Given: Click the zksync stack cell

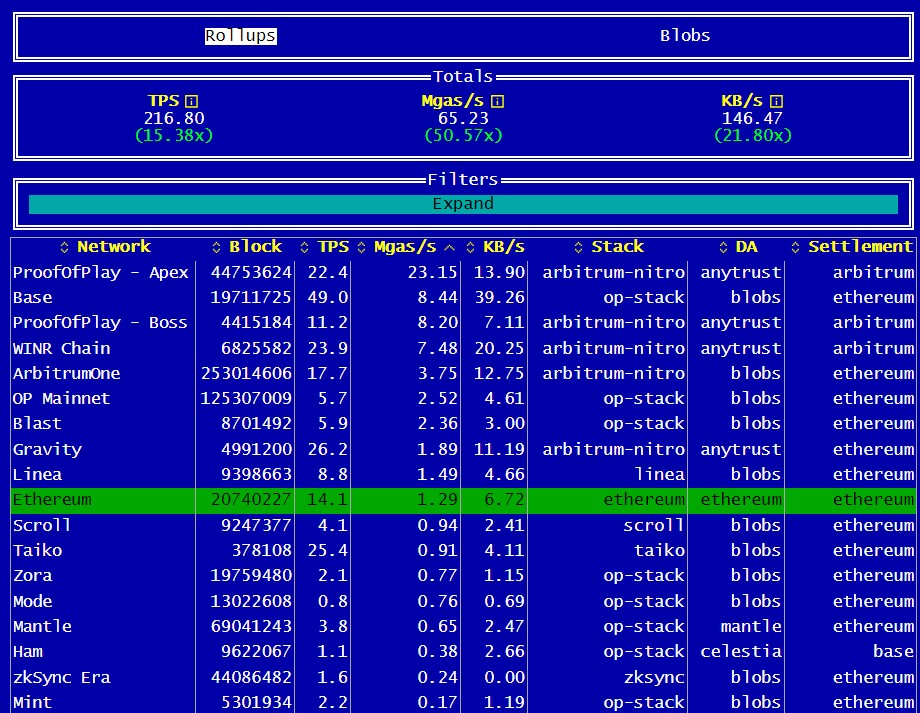Looking at the screenshot, I should pyautogui.click(x=654, y=678).
